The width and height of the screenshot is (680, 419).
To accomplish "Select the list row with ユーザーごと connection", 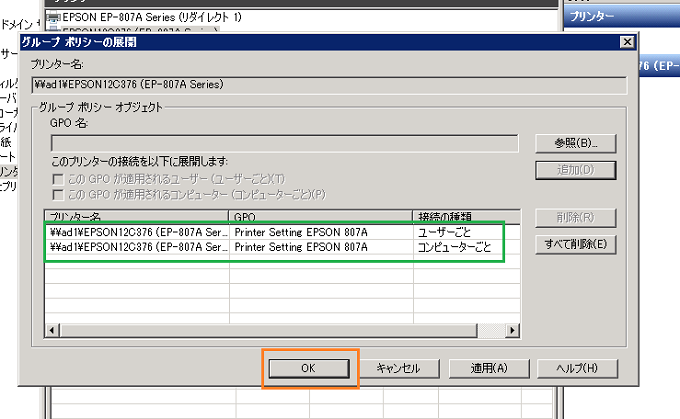I will click(282, 232).
